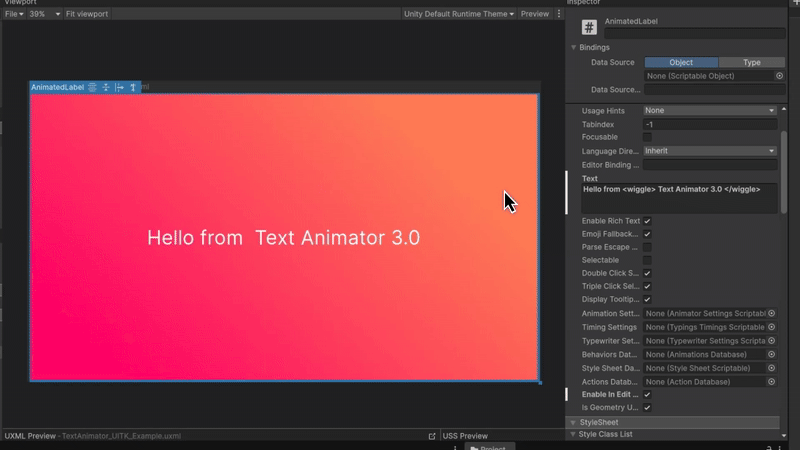Click the horizontal stretch icon in AnimatedLabel header

[120, 88]
